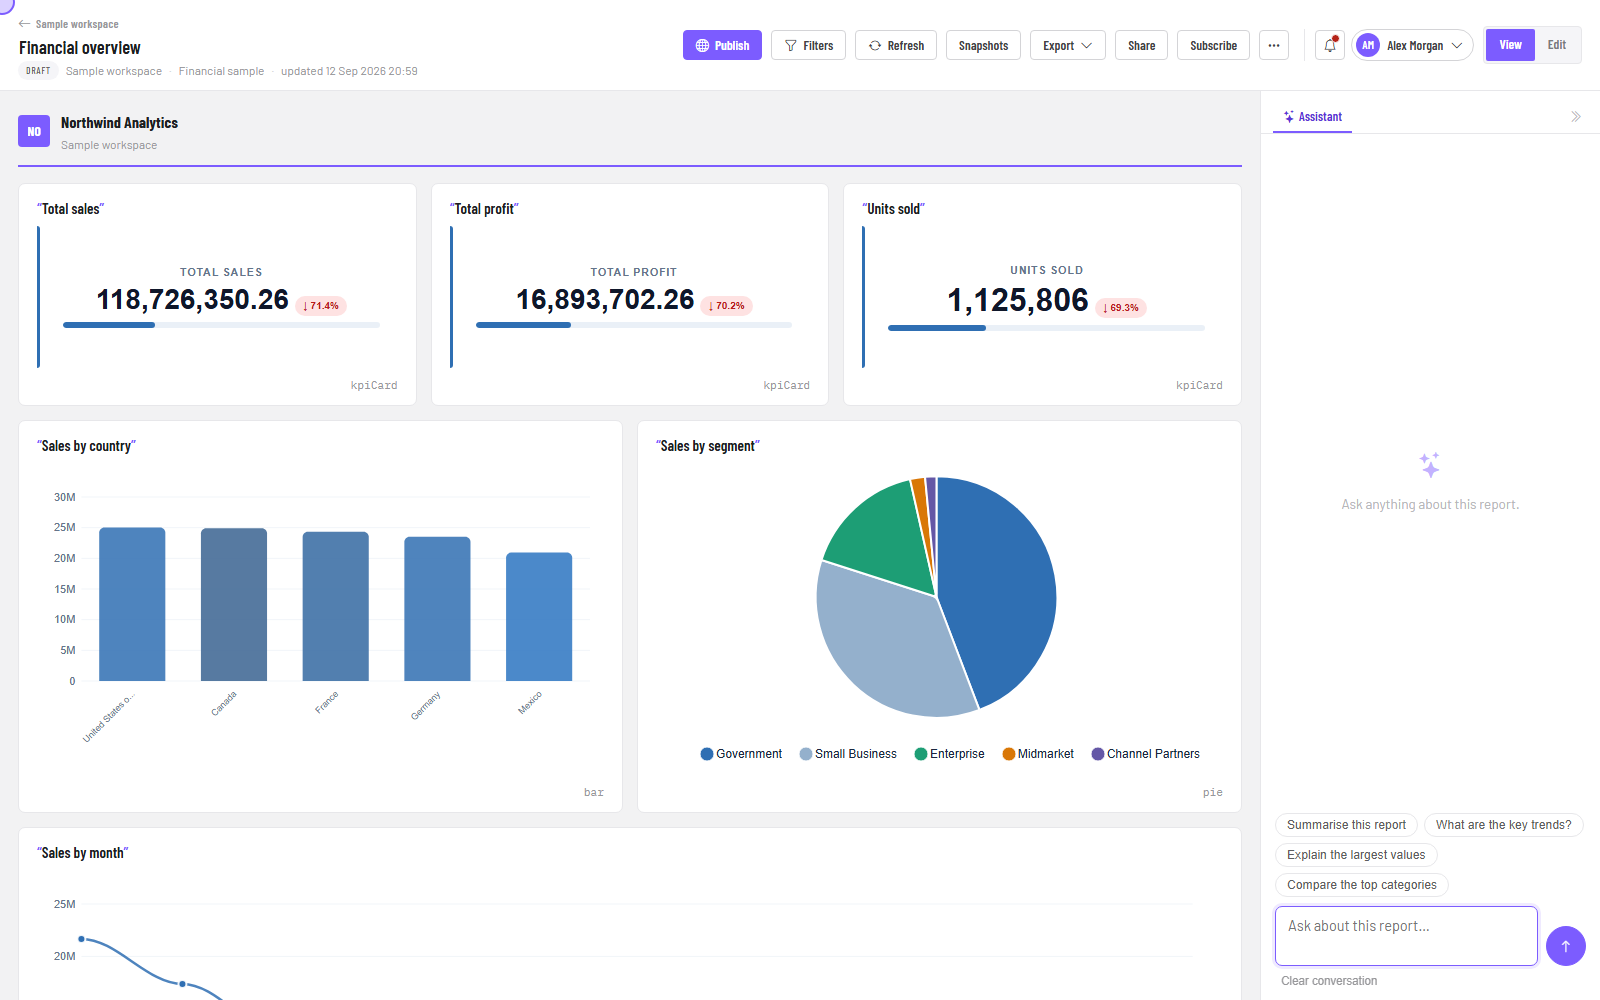1600x1000 pixels.
Task: Choose 'Explain the largest values' suggestion
Action: coord(1356,855)
